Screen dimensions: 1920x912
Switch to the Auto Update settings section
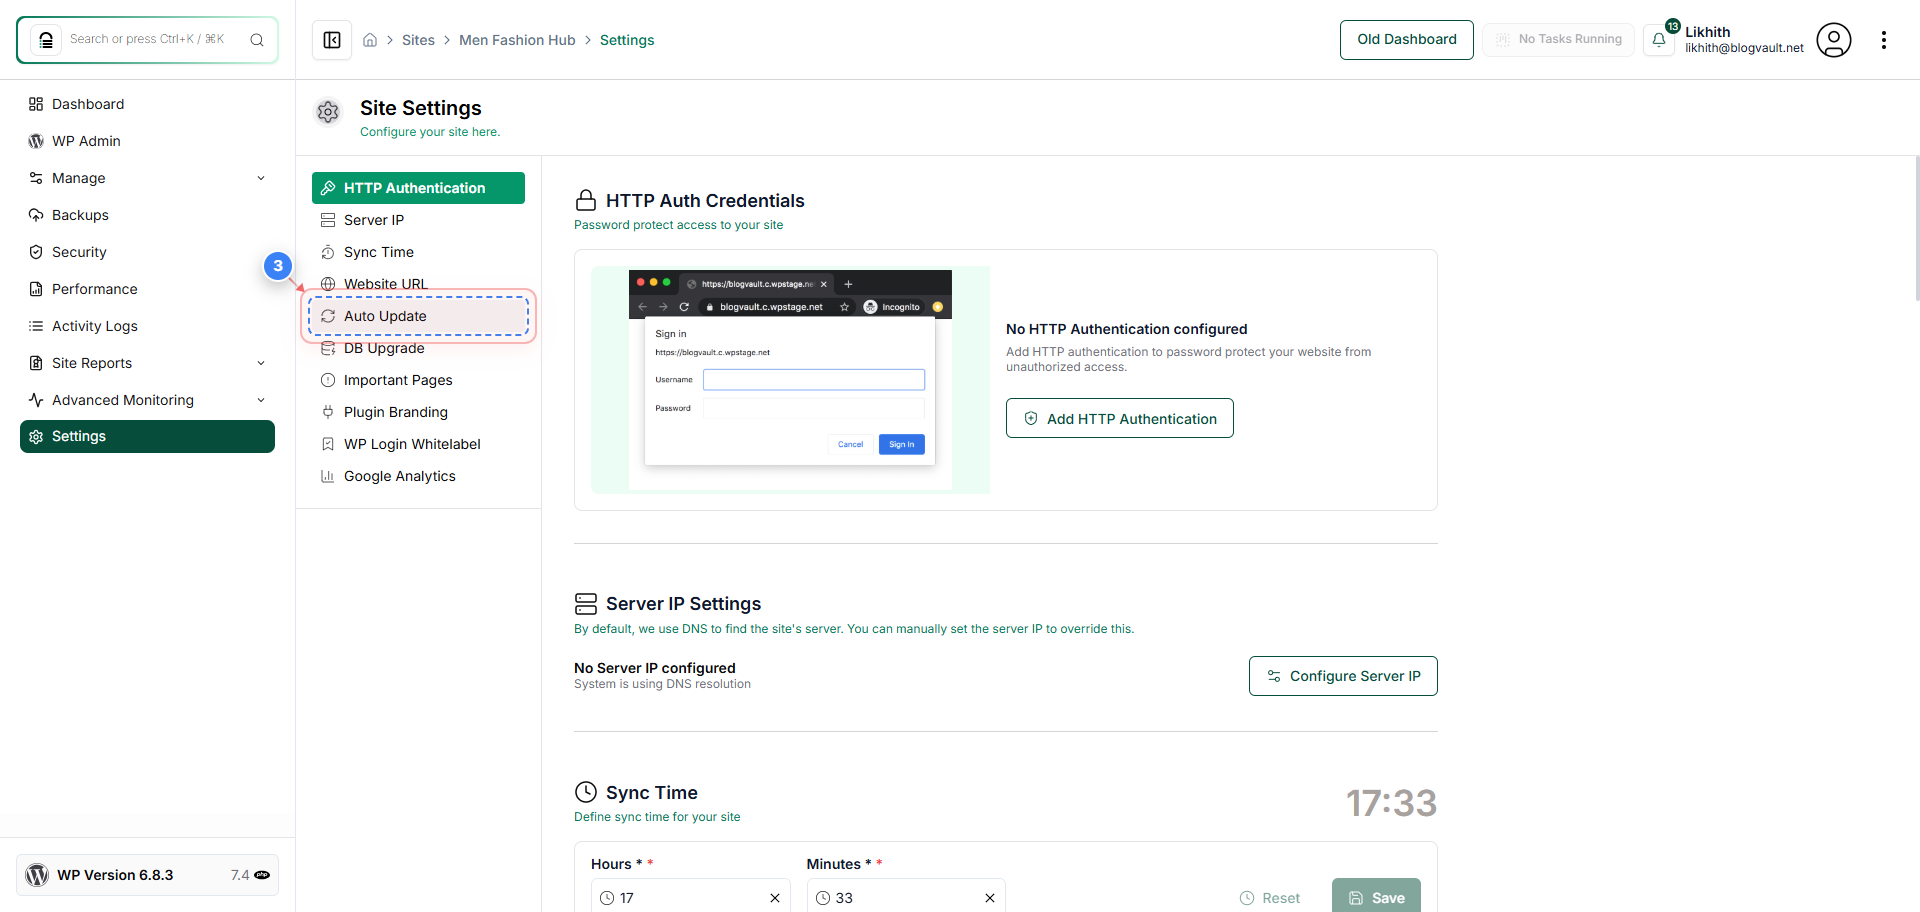385,316
